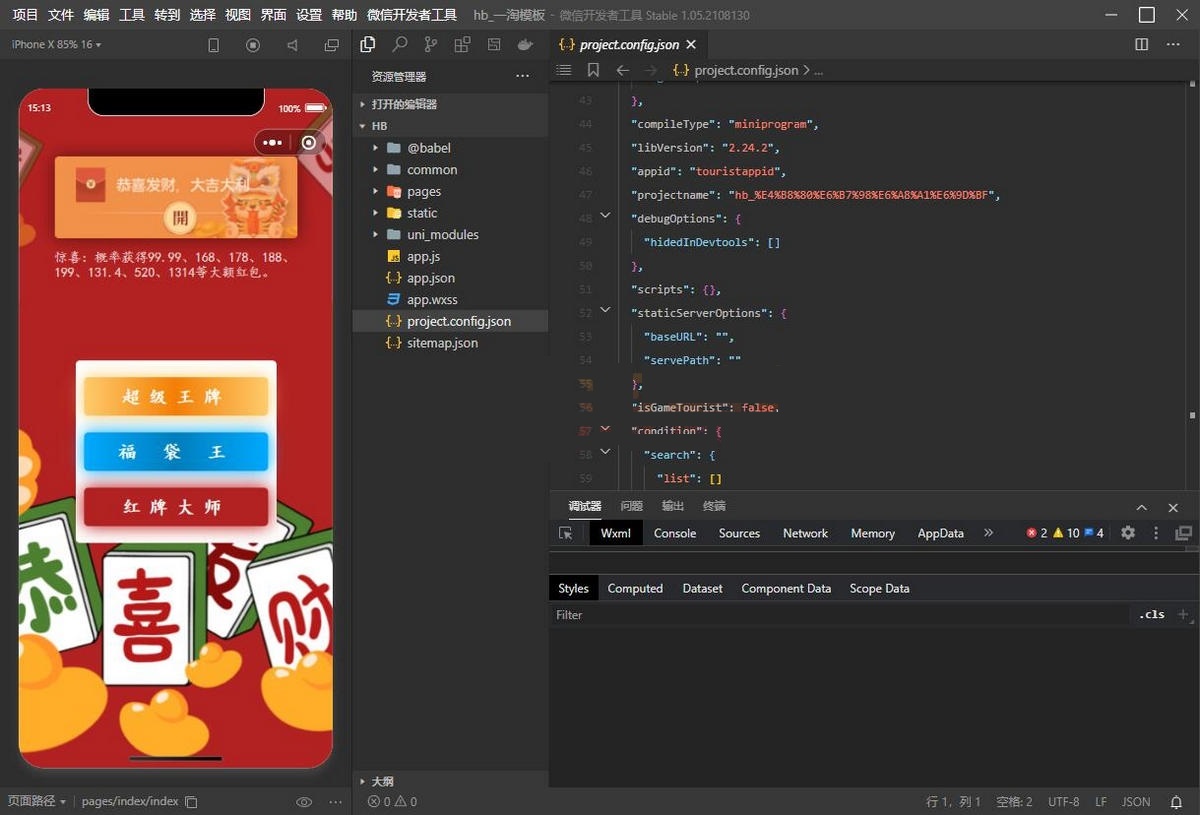Image resolution: width=1200 pixels, height=815 pixels.
Task: Click the JSON language mode in status bar
Action: coord(1136,802)
